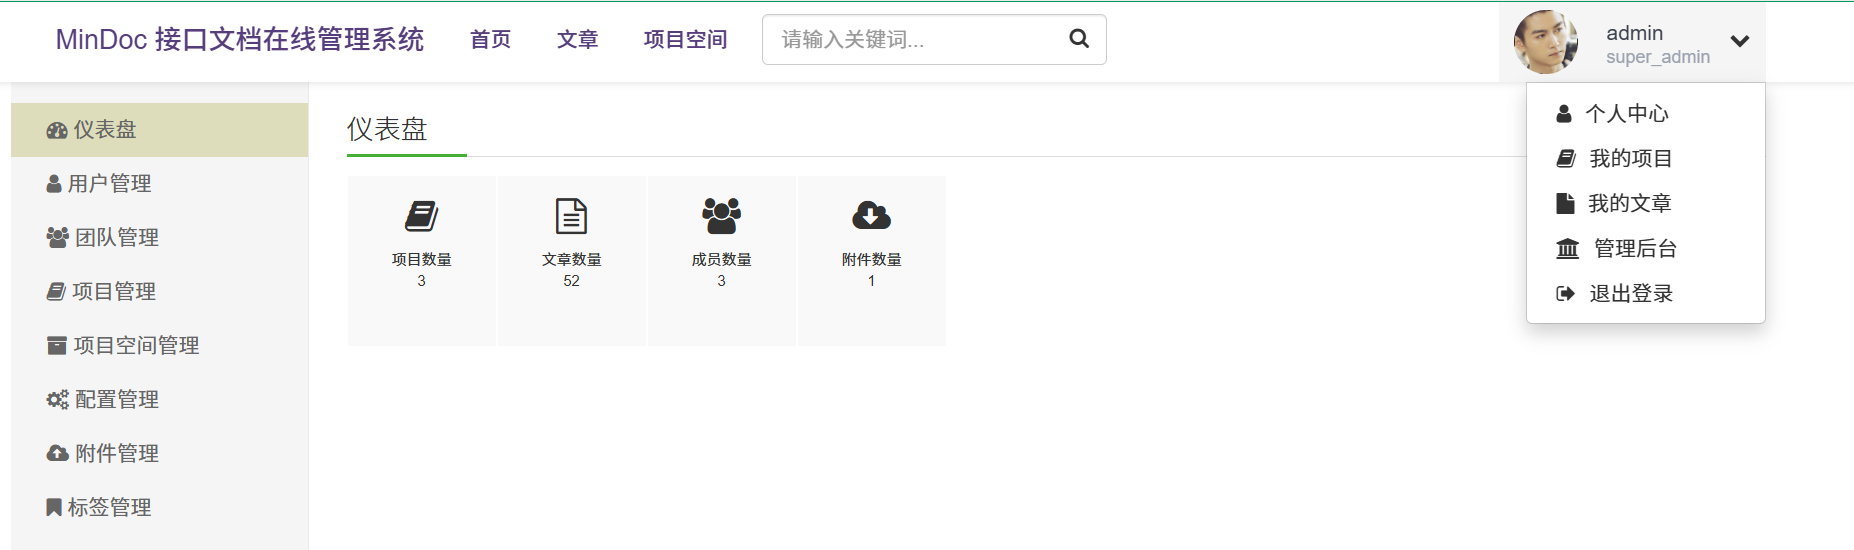1854x550 pixels.
Task: Click the person icon beside 个人中心
Action: click(x=1564, y=114)
